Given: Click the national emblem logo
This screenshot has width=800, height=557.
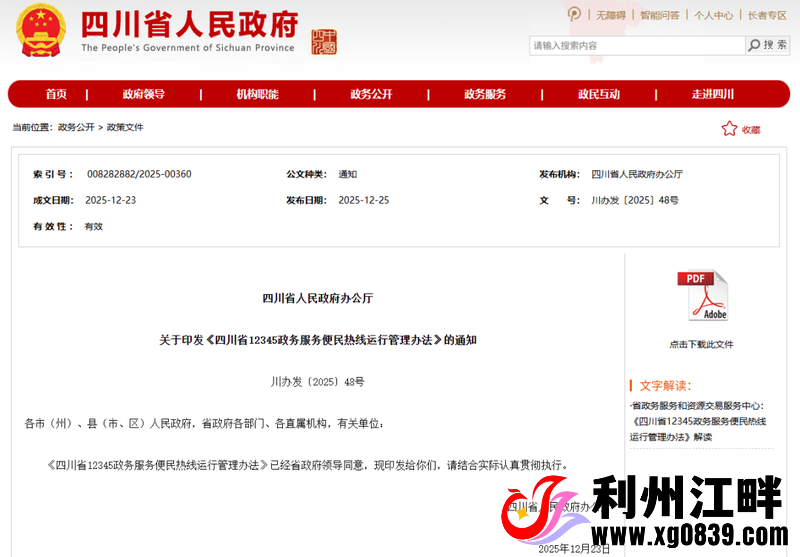Looking at the screenshot, I should pyautogui.click(x=41, y=30).
